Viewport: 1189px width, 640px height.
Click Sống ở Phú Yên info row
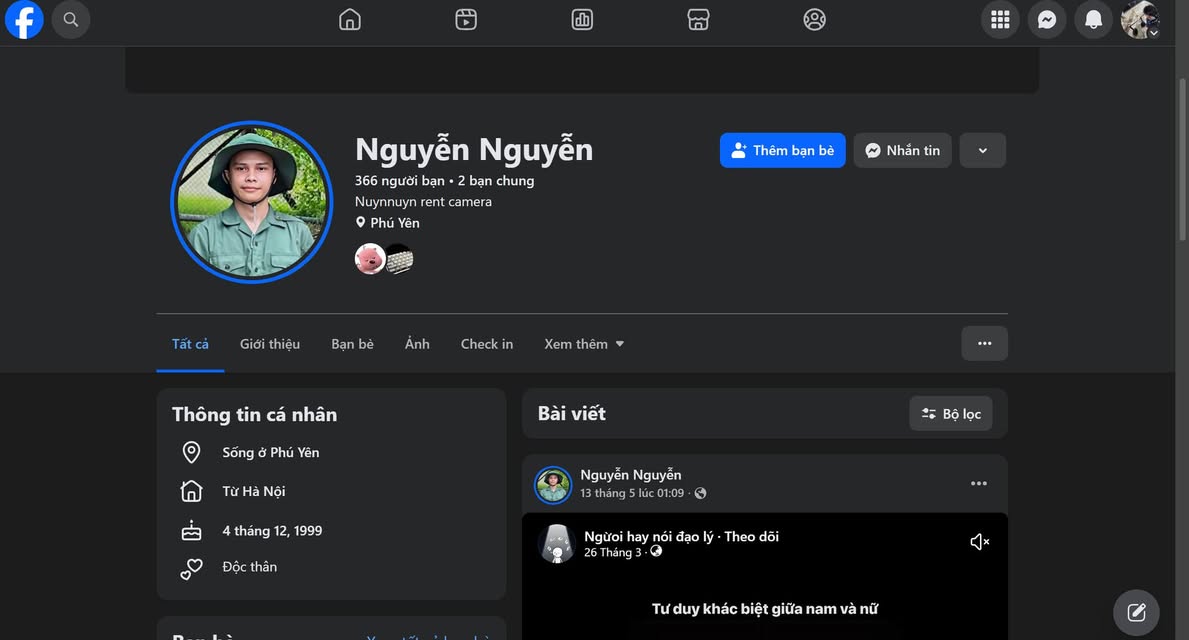coord(271,453)
